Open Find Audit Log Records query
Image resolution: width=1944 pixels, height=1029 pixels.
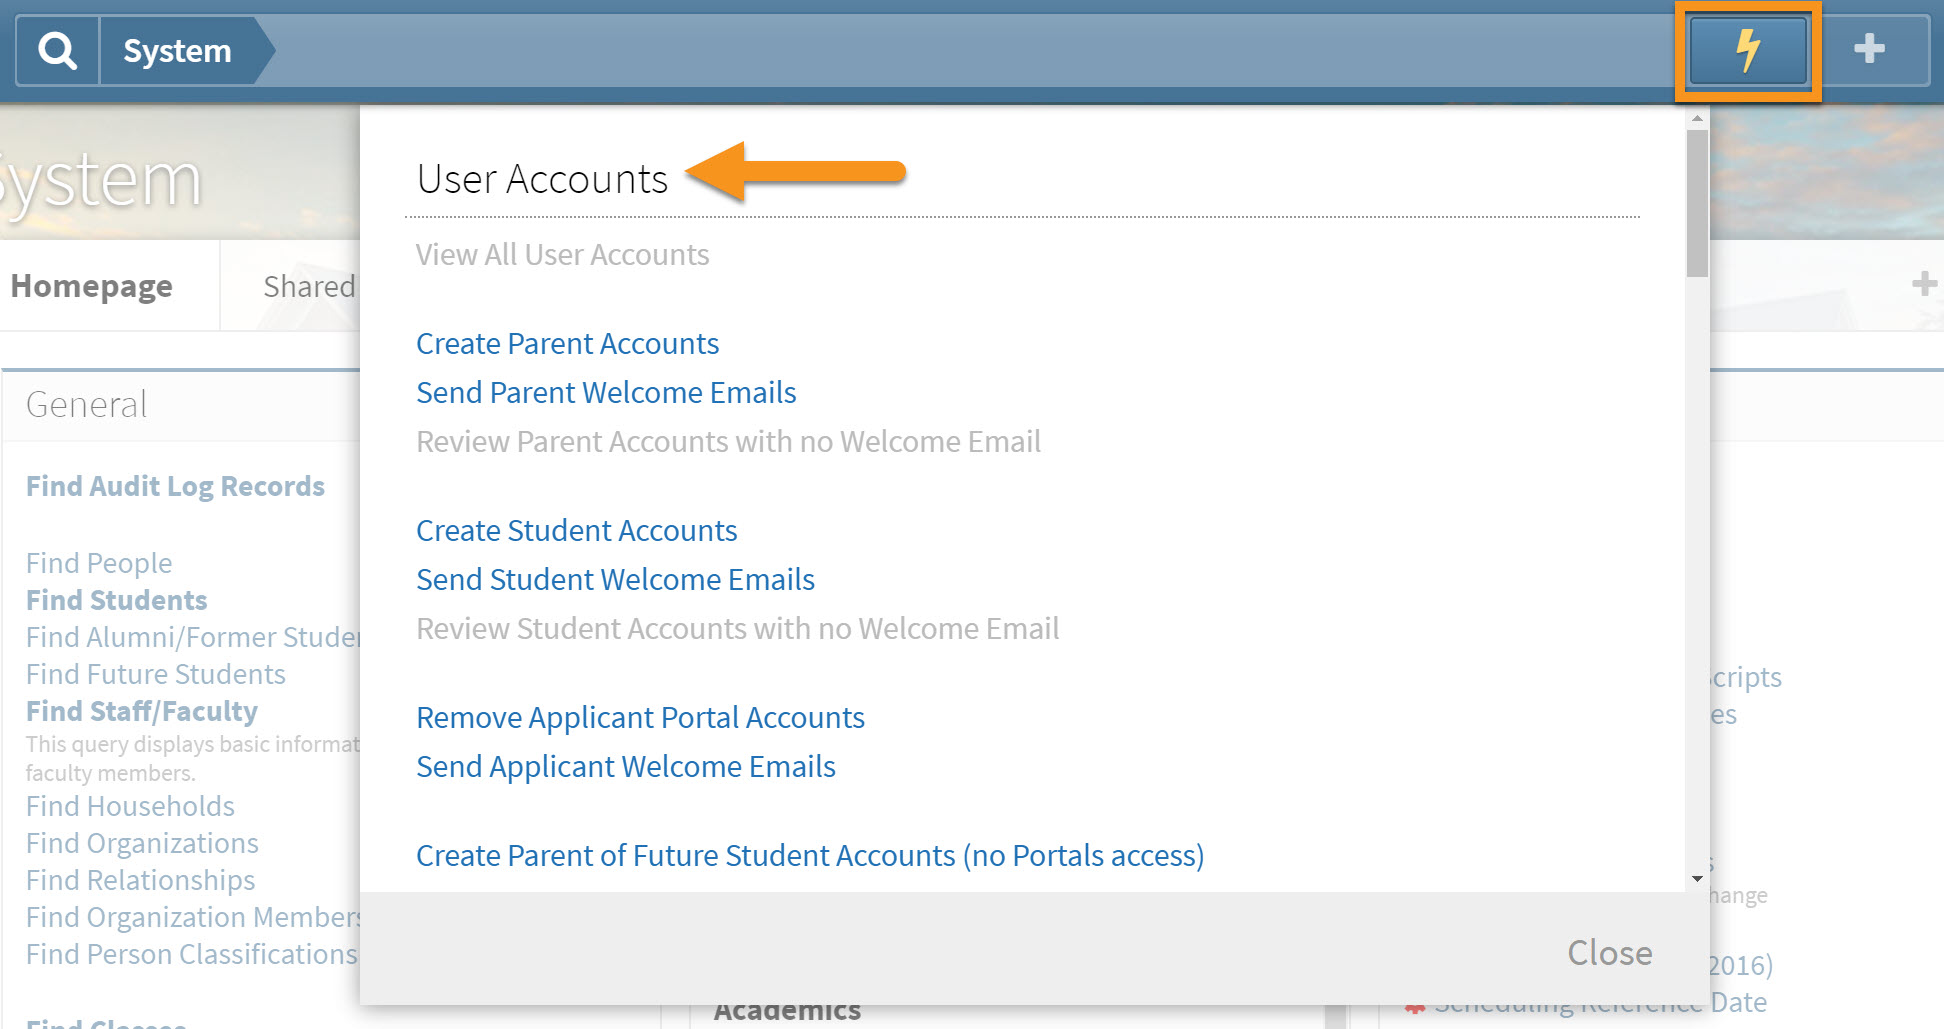click(175, 486)
